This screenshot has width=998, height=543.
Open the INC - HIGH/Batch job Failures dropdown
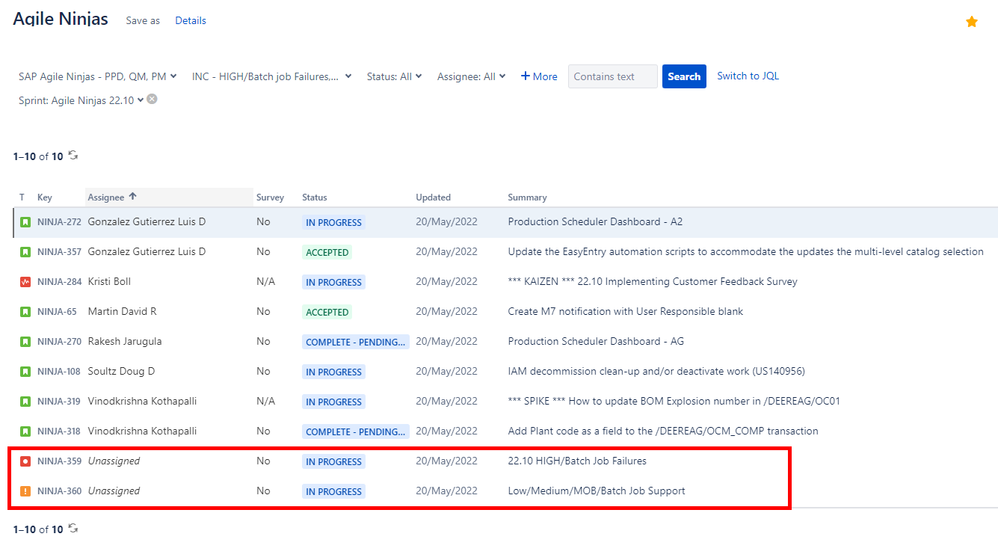click(x=272, y=76)
